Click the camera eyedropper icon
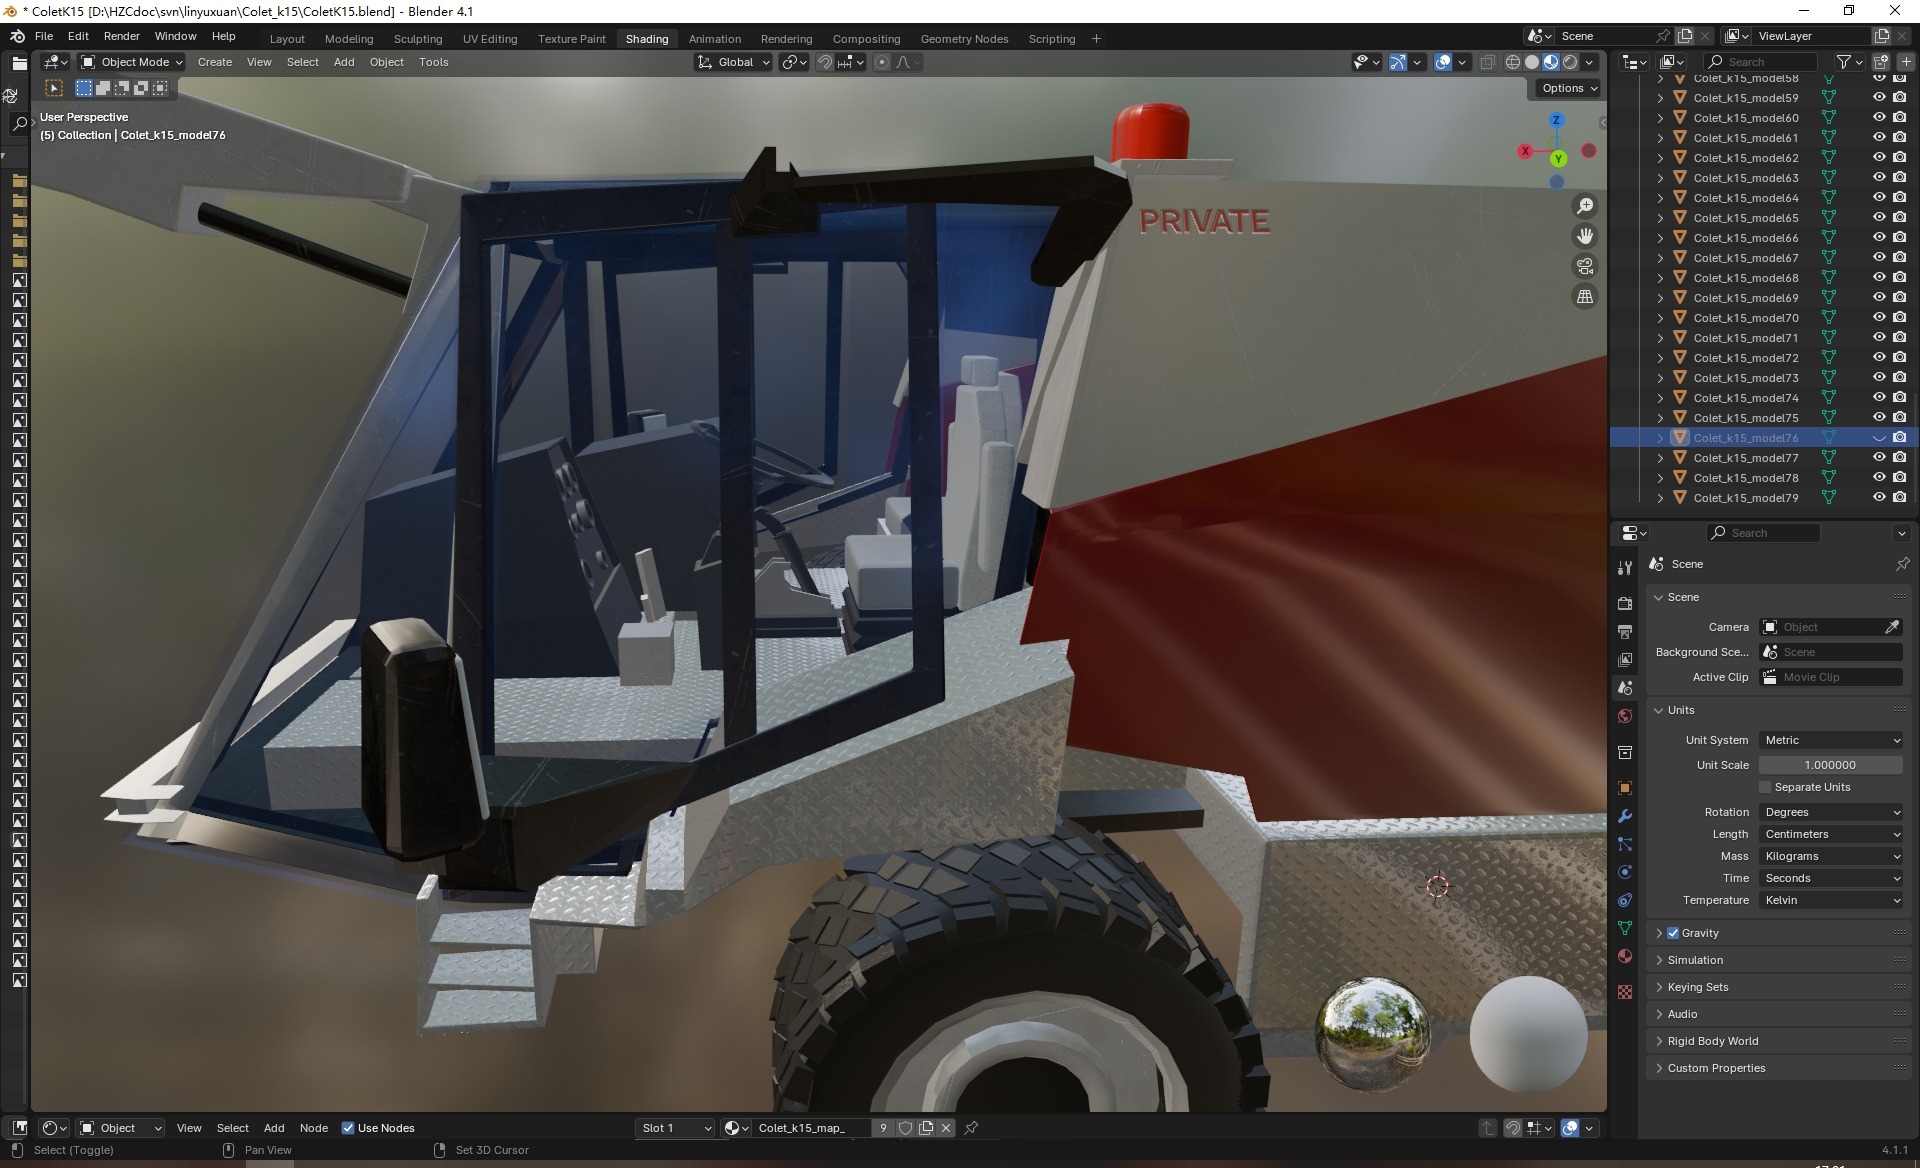 pyautogui.click(x=1892, y=627)
